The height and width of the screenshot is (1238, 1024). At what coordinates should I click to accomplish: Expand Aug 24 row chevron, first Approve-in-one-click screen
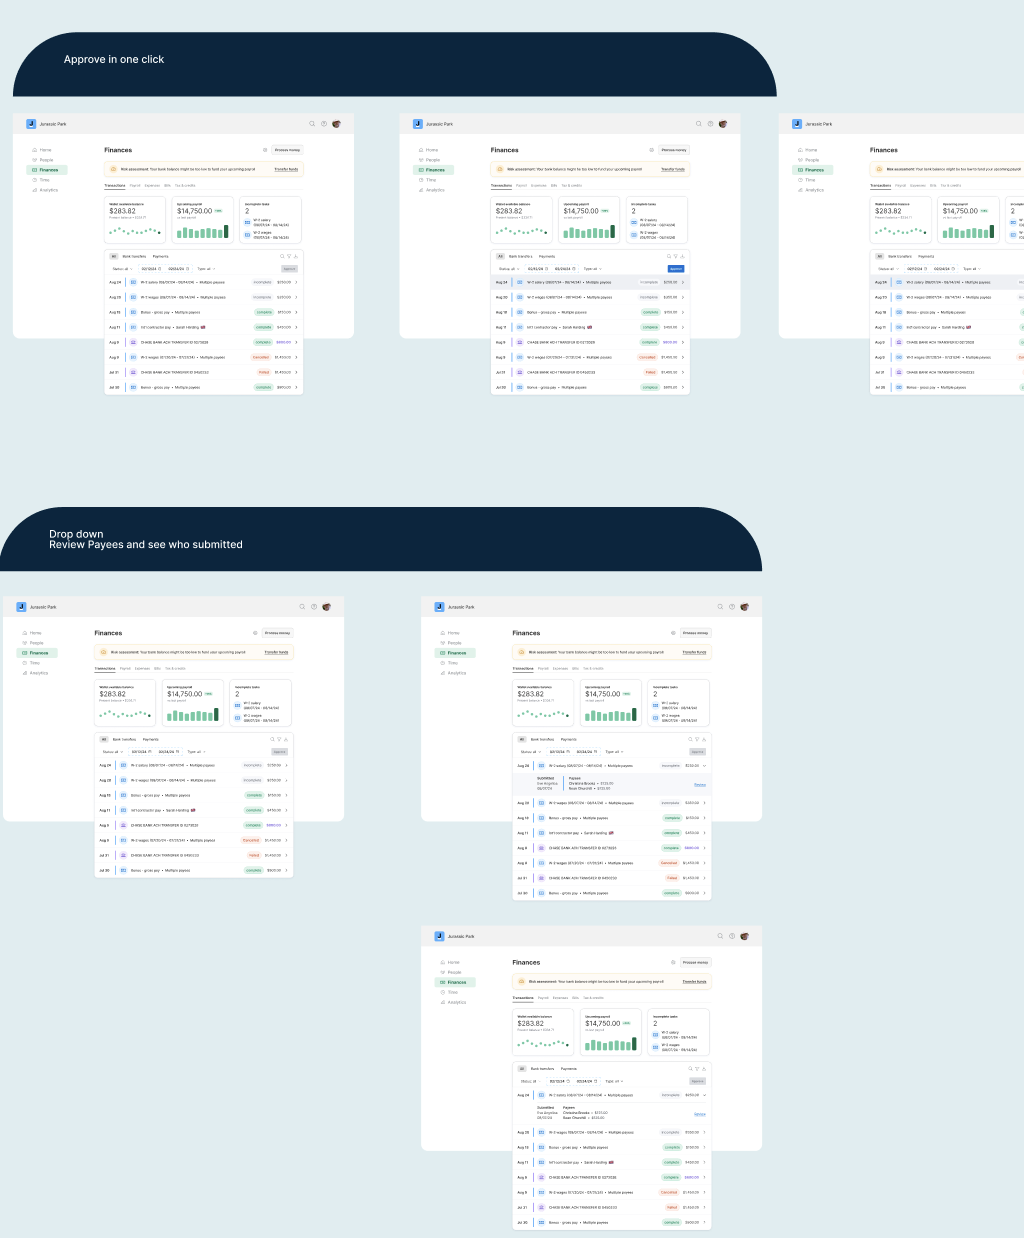296,283
